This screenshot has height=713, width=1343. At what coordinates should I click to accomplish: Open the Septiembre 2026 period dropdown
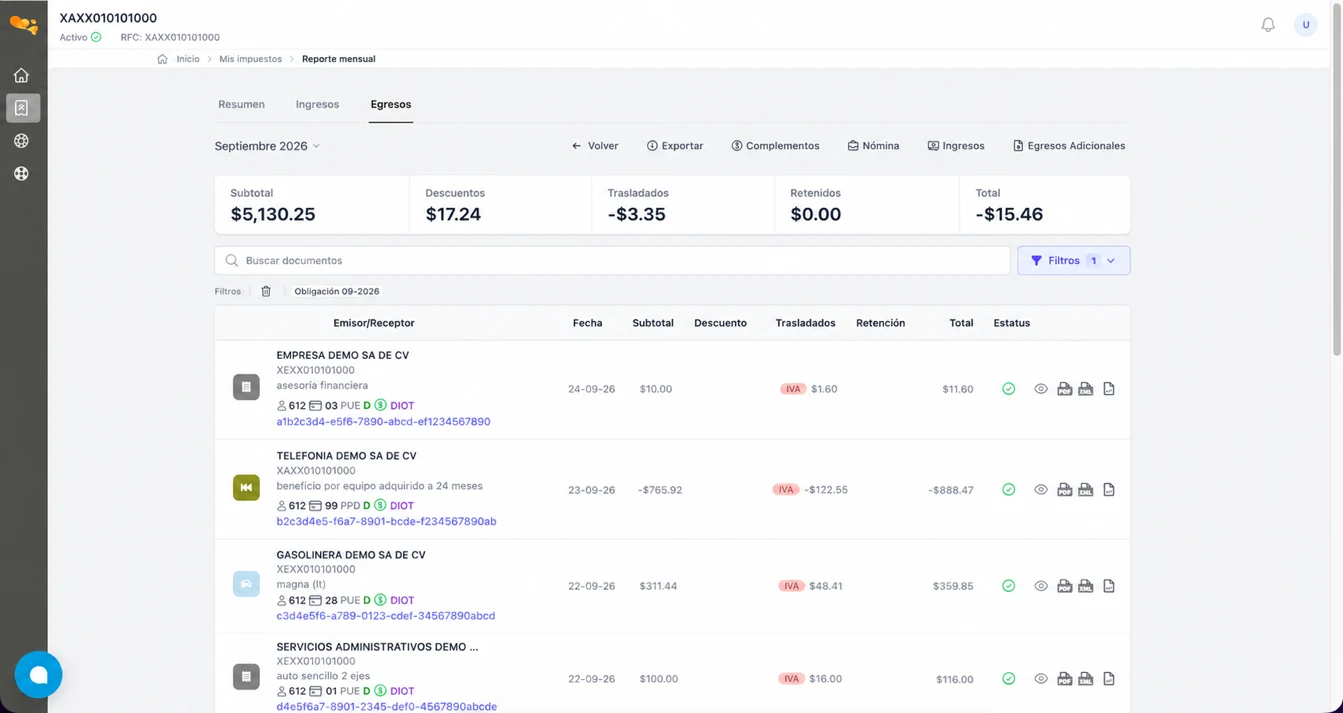pos(267,146)
